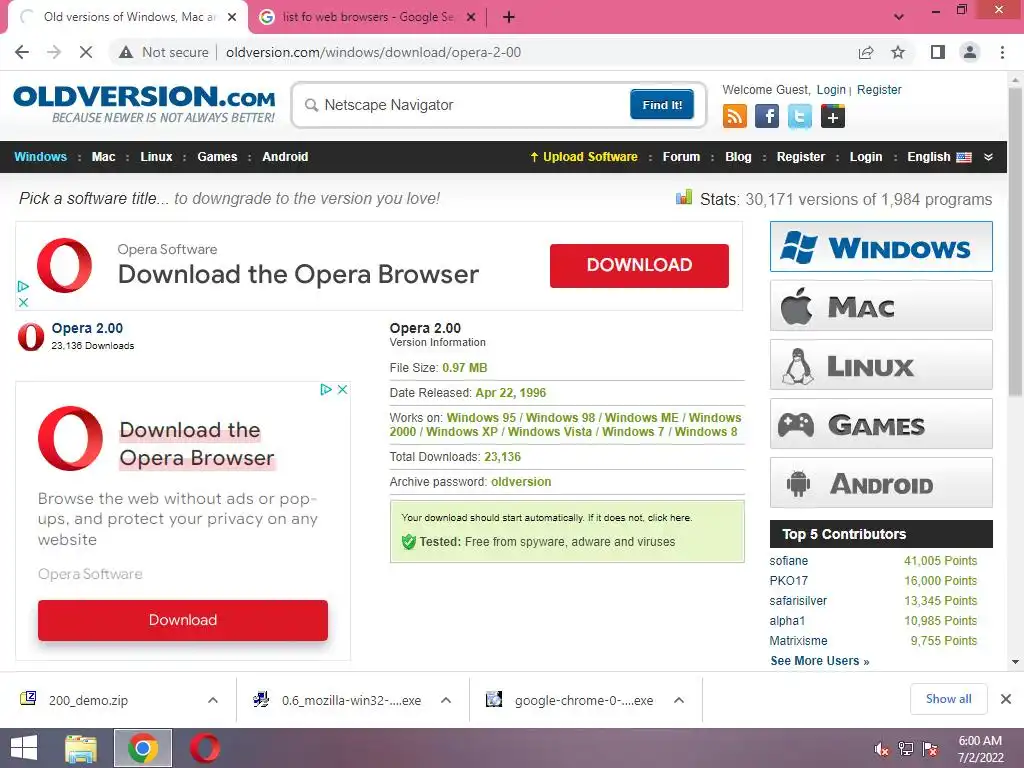Open the Chrome three-dot menu
Image resolution: width=1024 pixels, height=768 pixels.
pyautogui.click(x=1002, y=52)
